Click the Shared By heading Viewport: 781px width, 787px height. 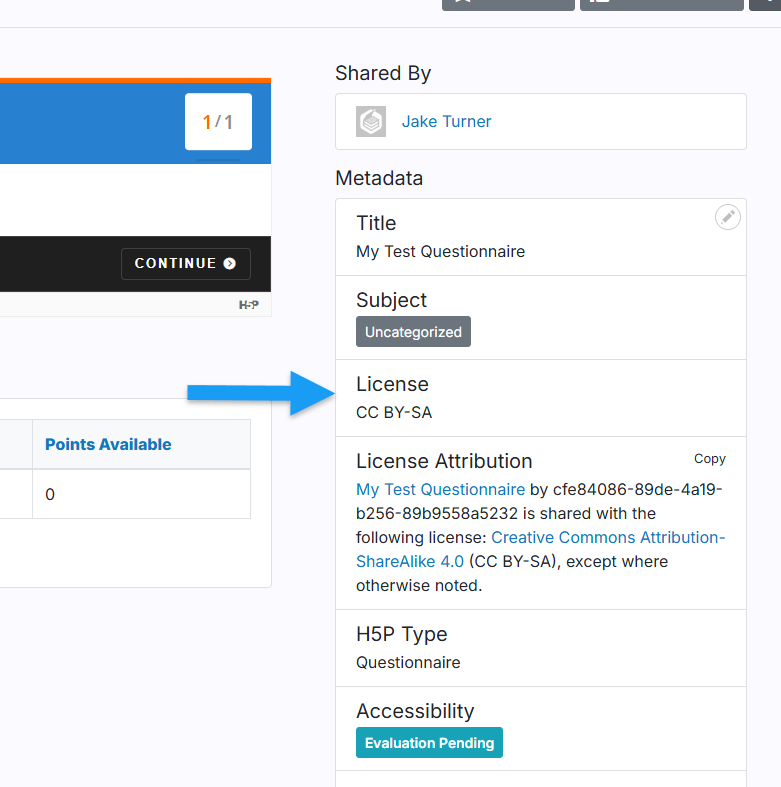click(x=383, y=73)
